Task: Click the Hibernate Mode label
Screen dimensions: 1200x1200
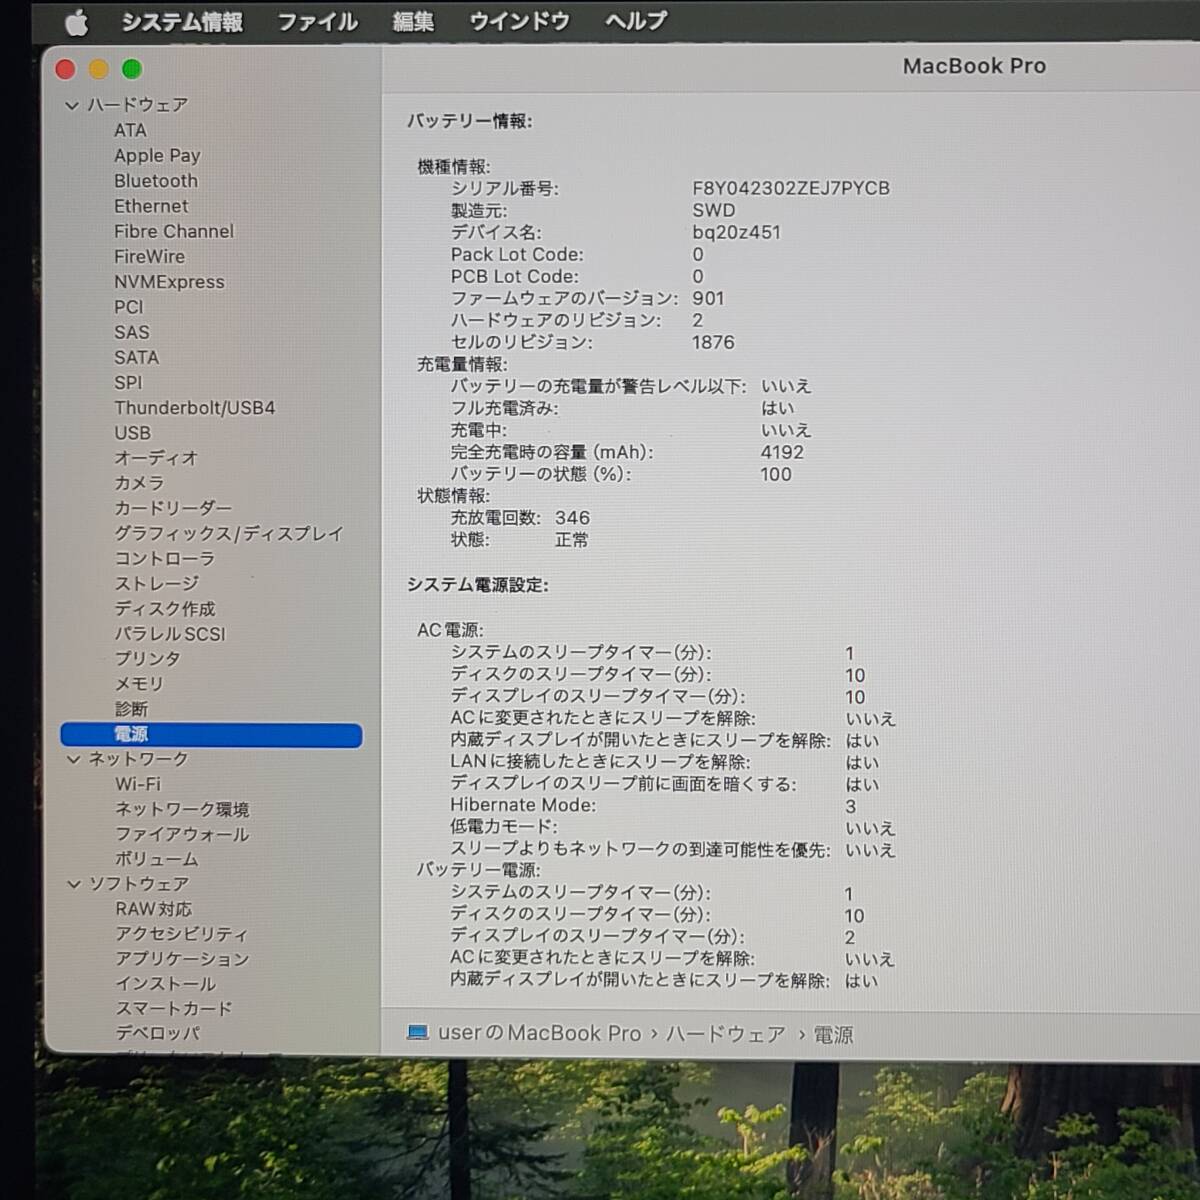Action: pos(523,806)
